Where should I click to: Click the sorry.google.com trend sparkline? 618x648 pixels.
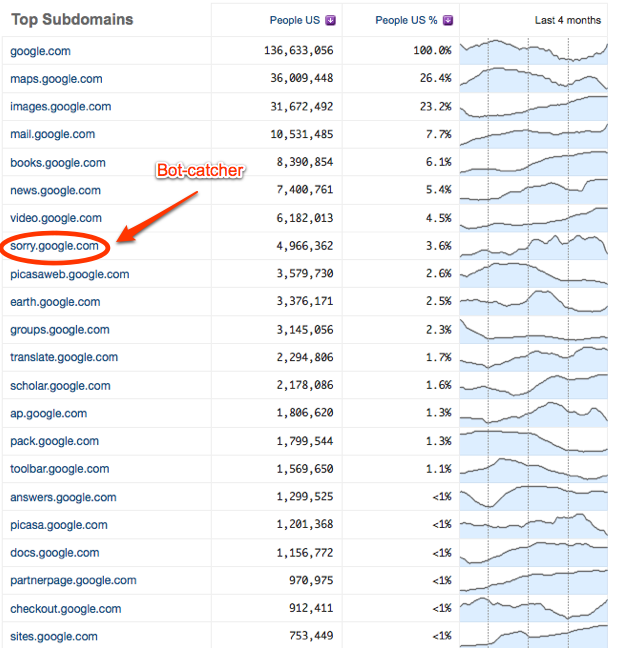point(534,246)
